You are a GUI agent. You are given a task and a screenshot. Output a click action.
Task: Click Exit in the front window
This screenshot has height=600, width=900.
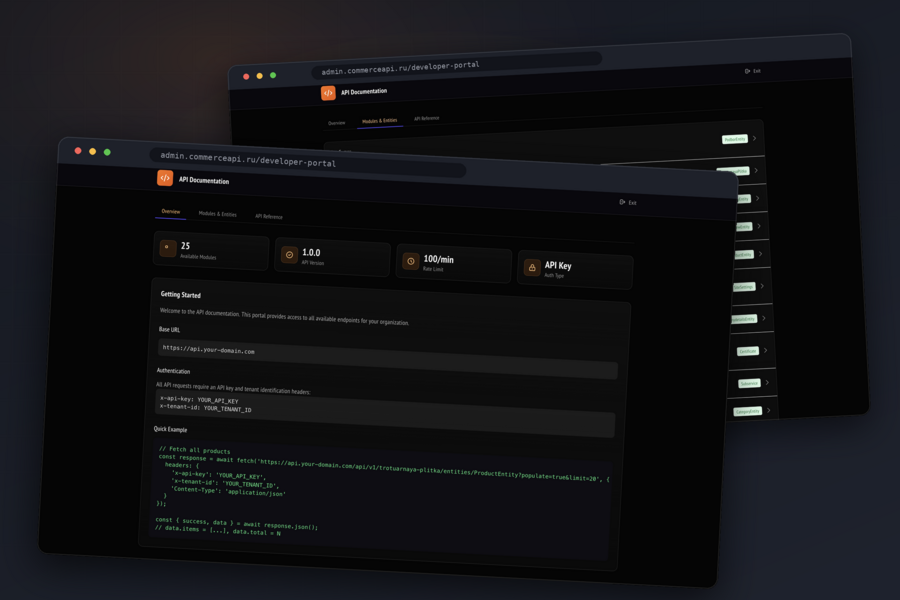pos(628,202)
